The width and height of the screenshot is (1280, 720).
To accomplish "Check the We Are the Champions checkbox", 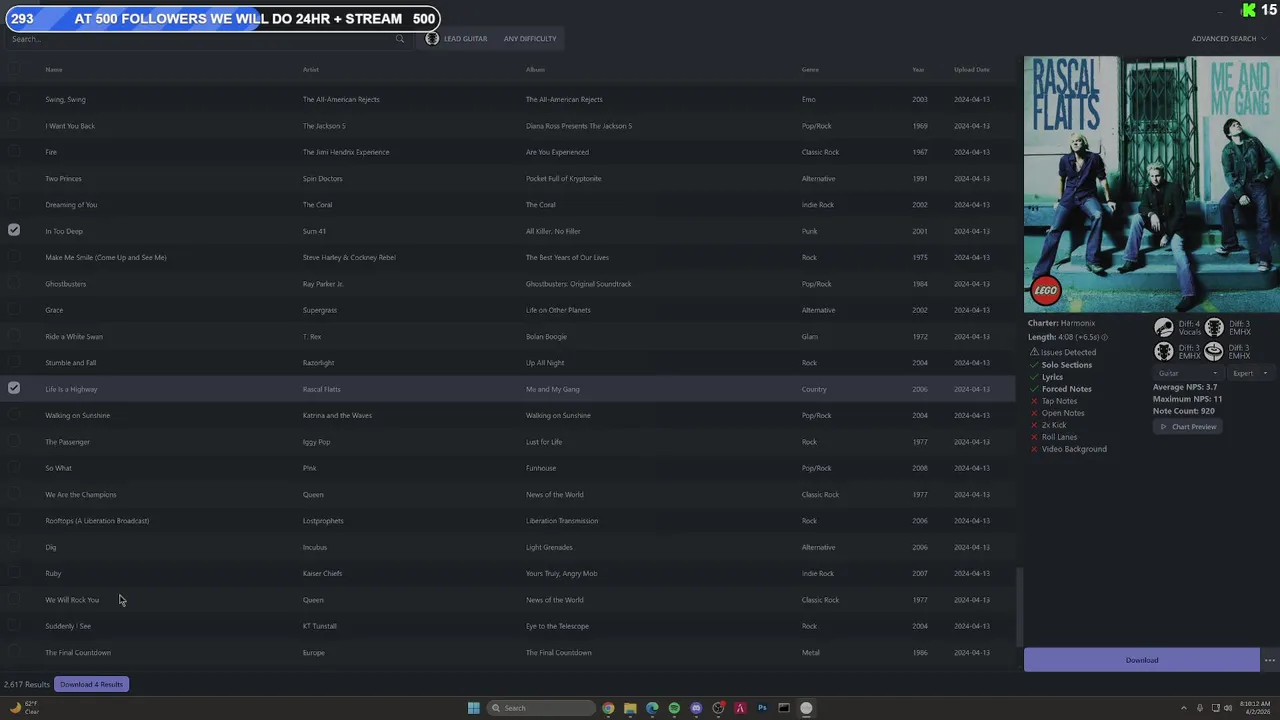I will click(14, 494).
